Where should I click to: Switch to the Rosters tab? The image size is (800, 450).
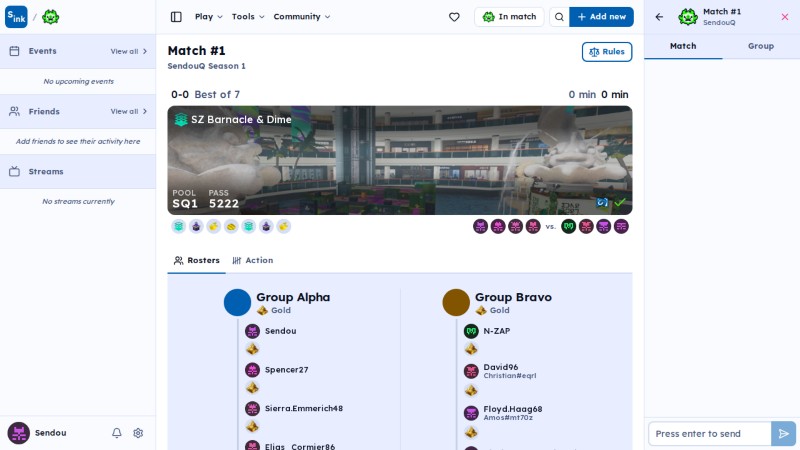pyautogui.click(x=196, y=260)
